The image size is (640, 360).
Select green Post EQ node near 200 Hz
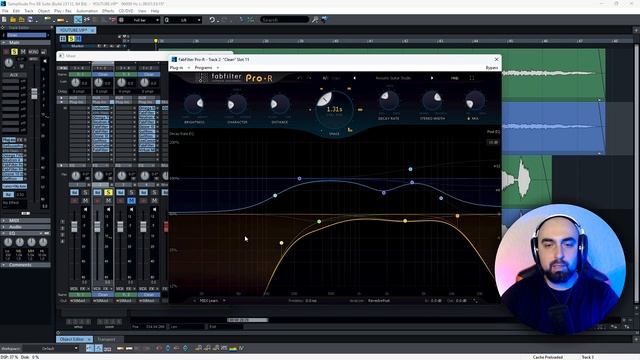319,222
